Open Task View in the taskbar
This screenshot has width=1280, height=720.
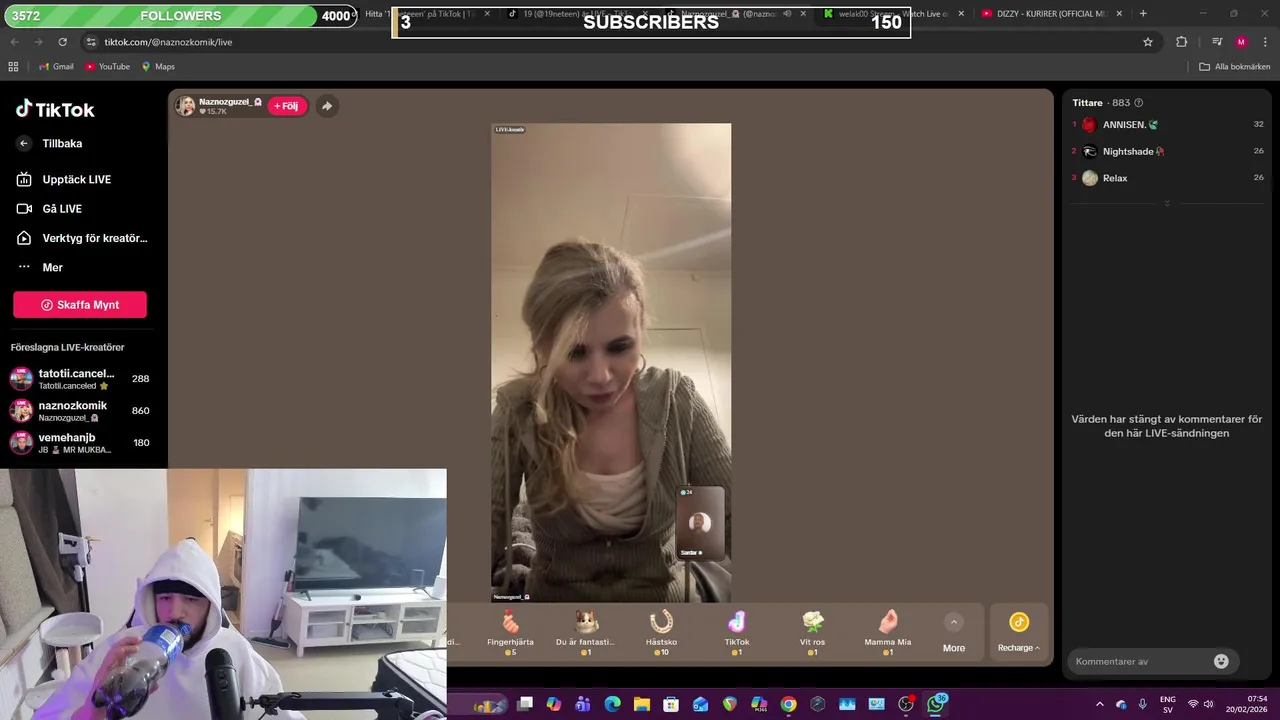(x=525, y=704)
